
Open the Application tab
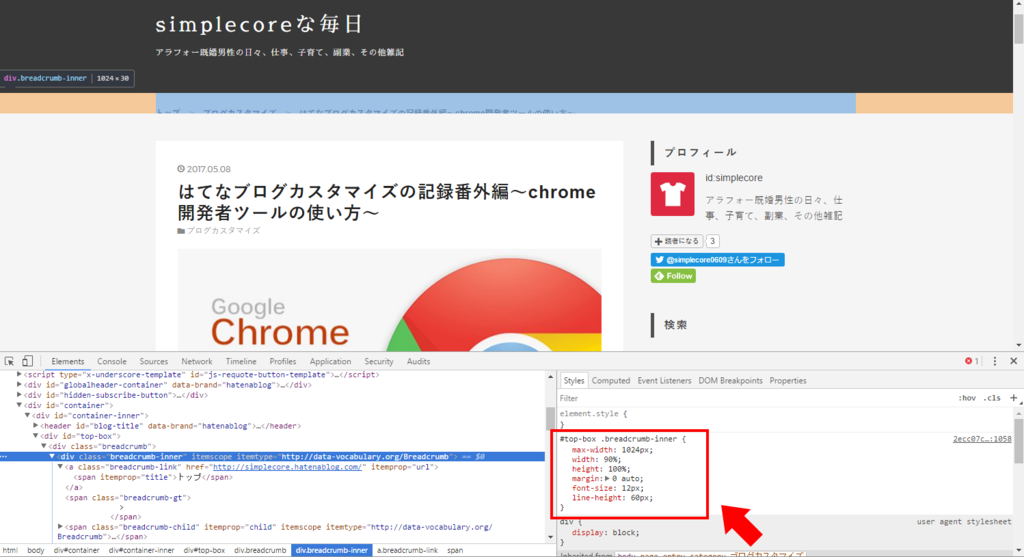point(330,361)
